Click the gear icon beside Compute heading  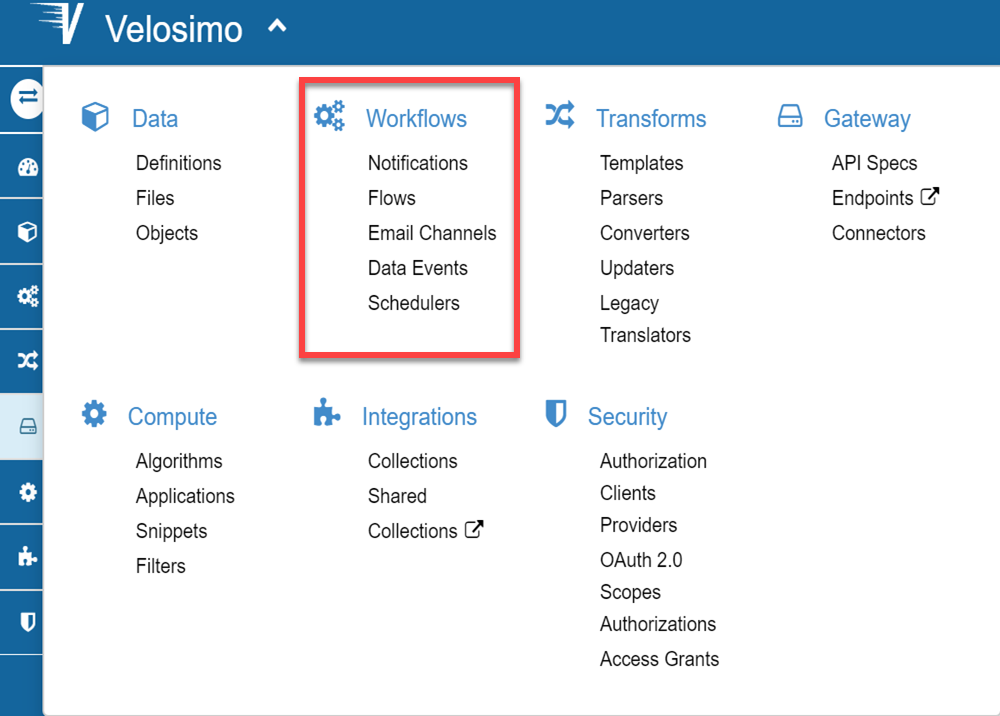coord(94,414)
